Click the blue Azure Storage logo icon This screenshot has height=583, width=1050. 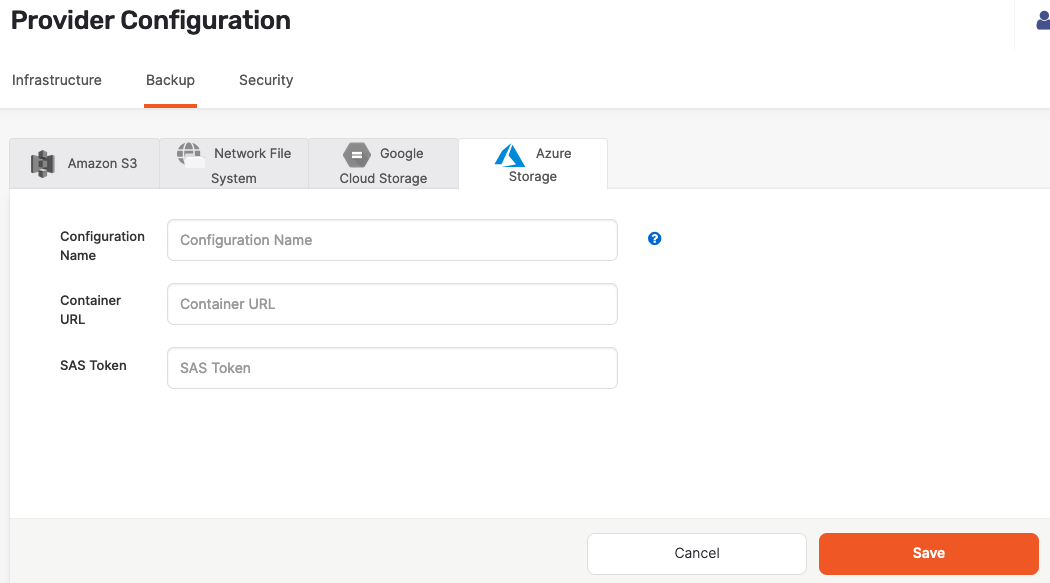[x=510, y=156]
